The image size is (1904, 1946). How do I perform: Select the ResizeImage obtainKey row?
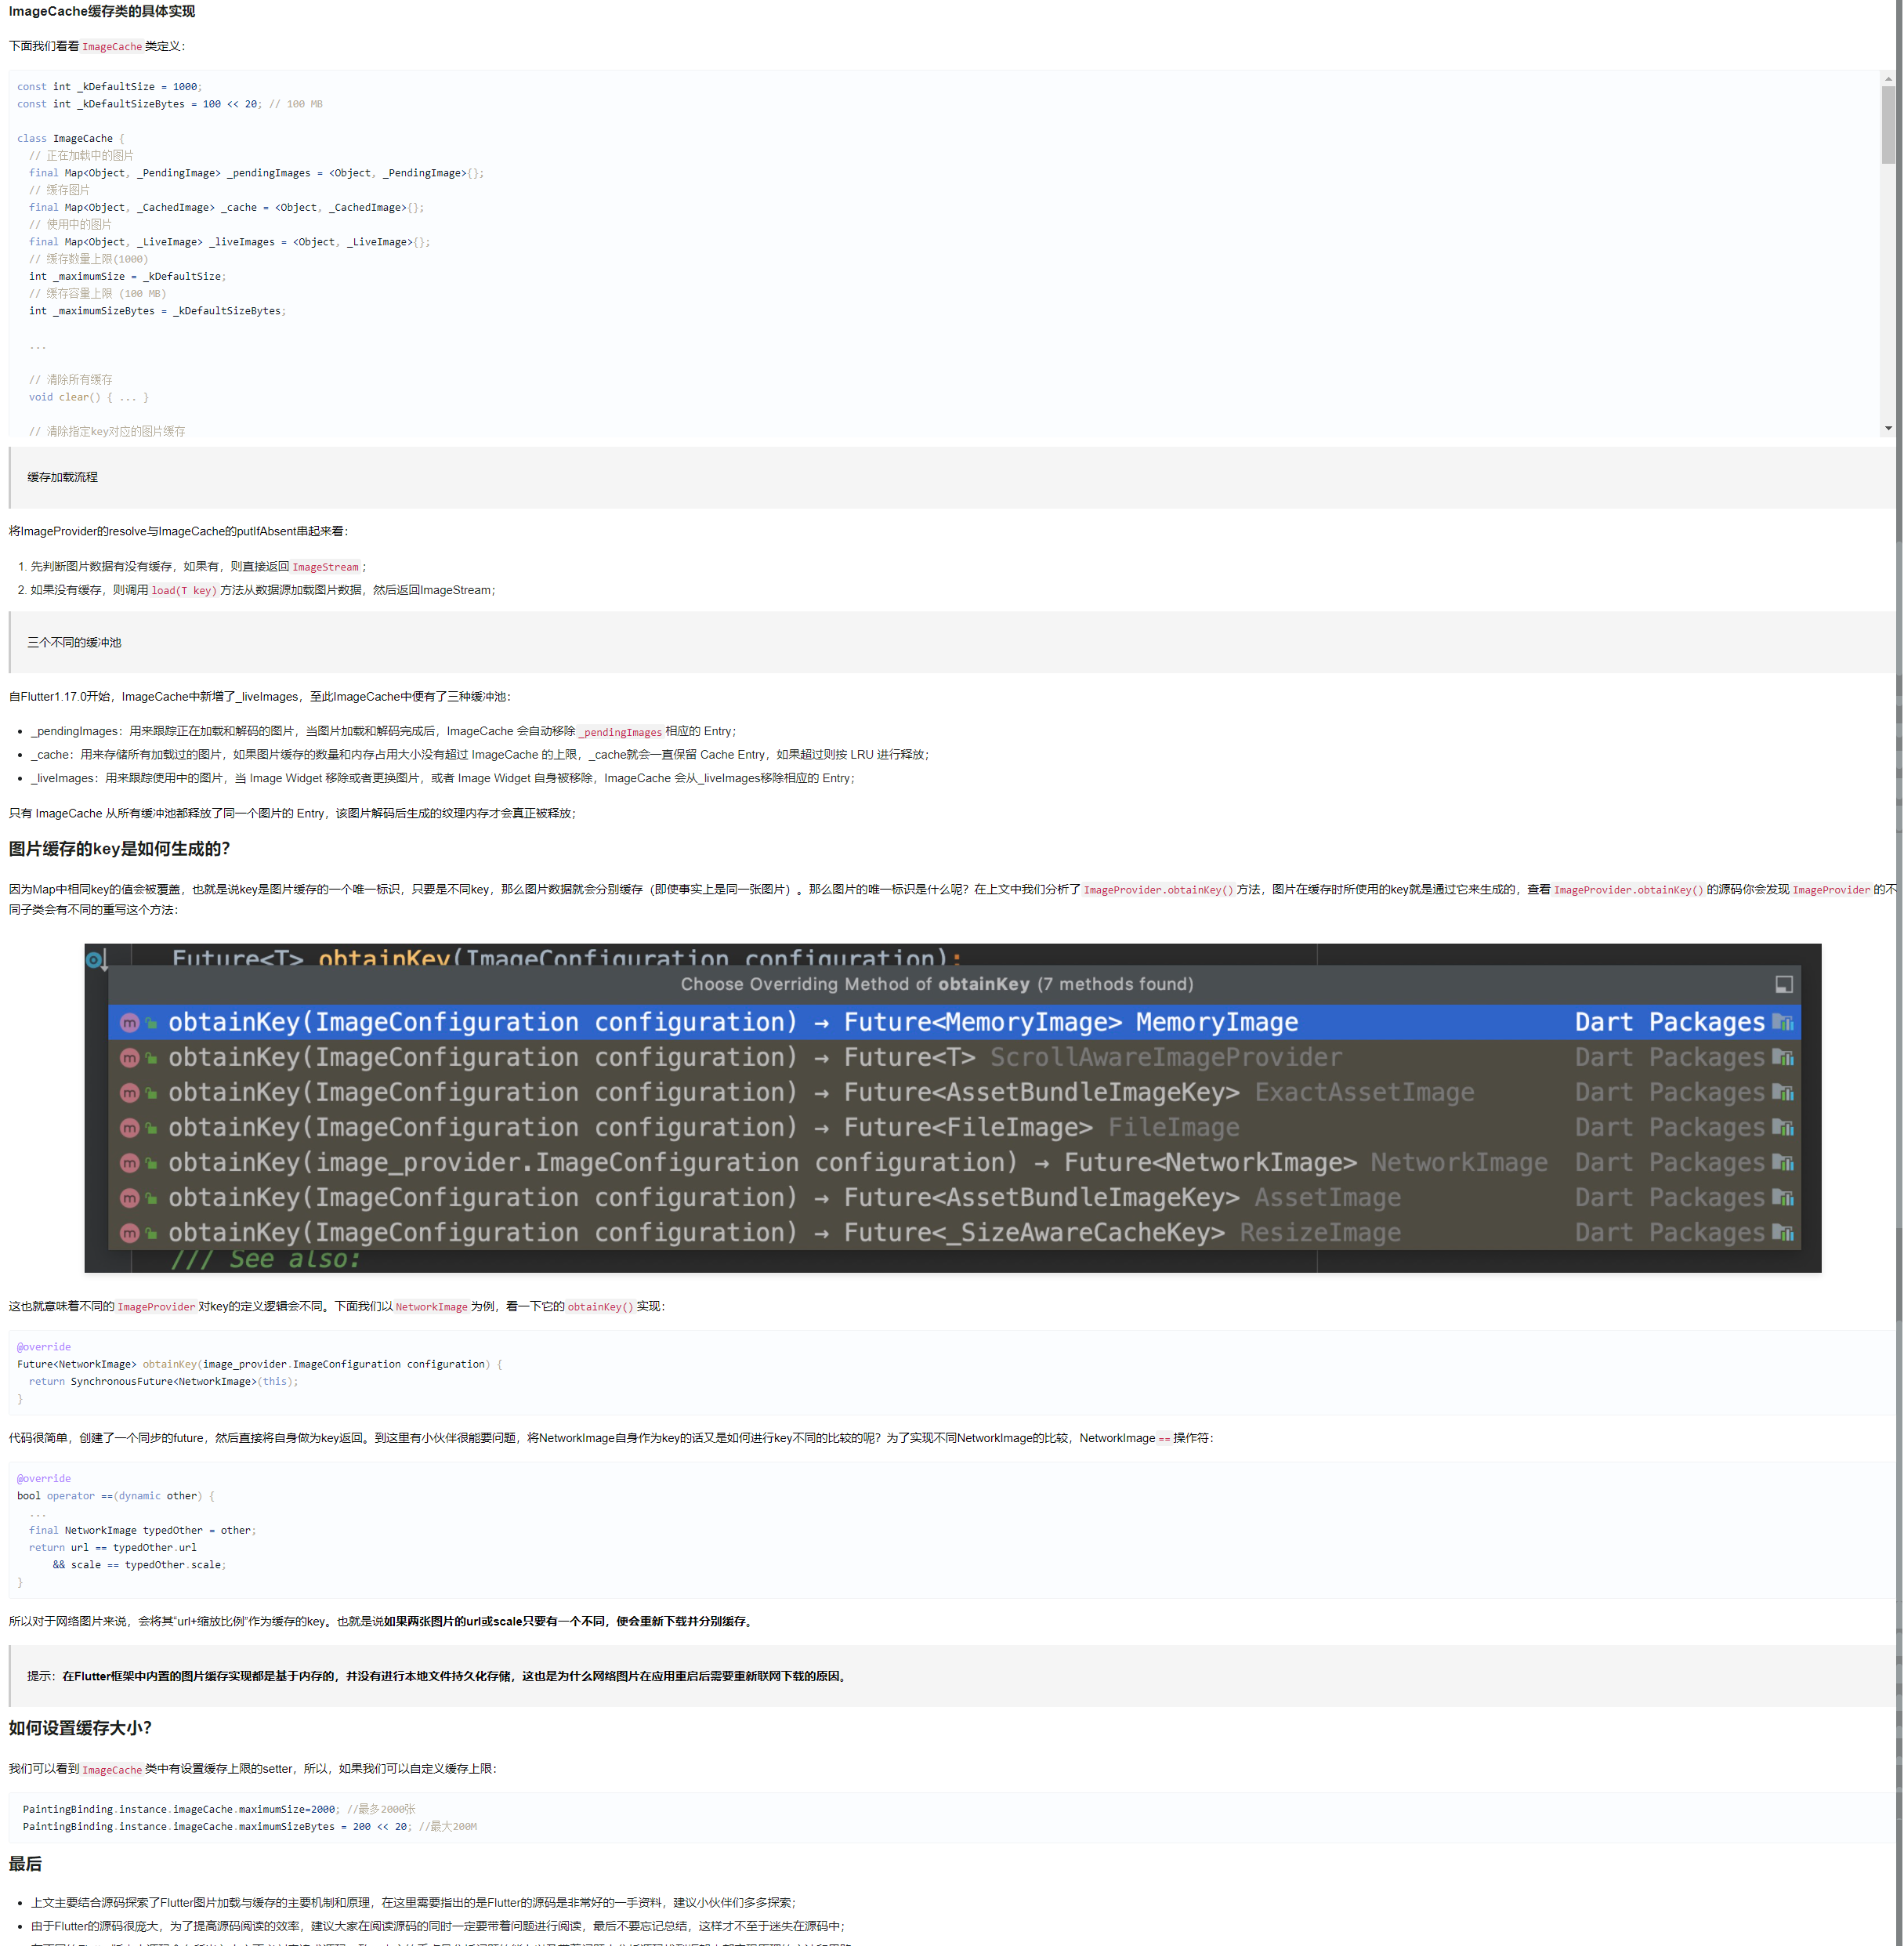[954, 1232]
